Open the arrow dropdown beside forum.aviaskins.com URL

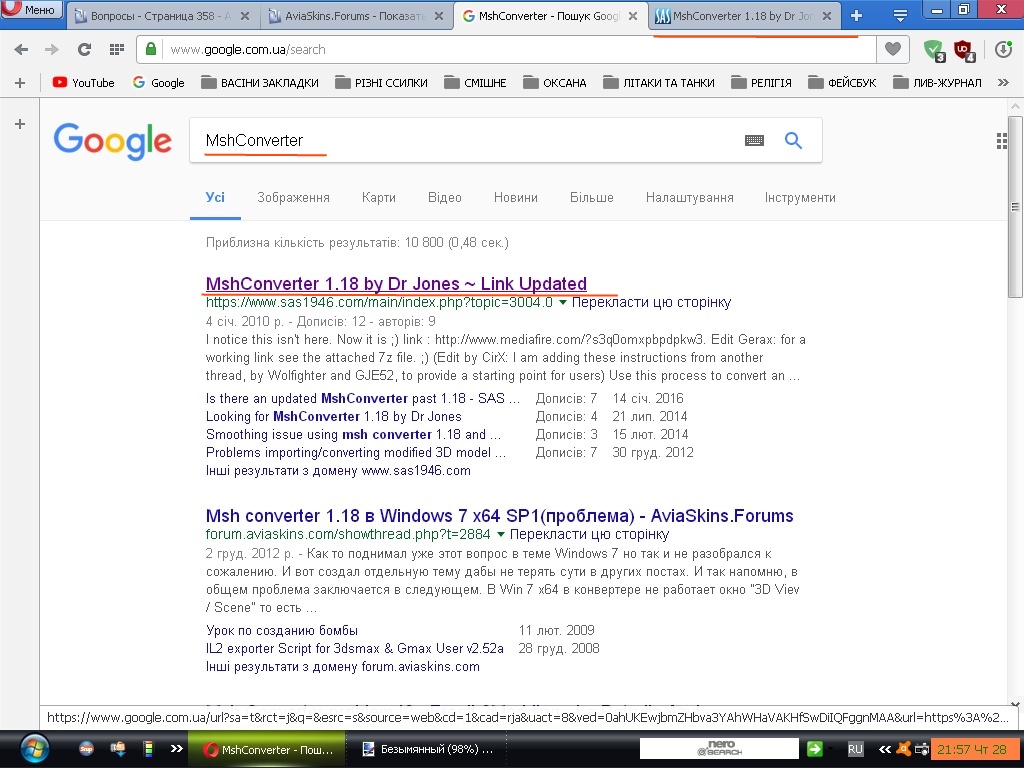click(501, 534)
